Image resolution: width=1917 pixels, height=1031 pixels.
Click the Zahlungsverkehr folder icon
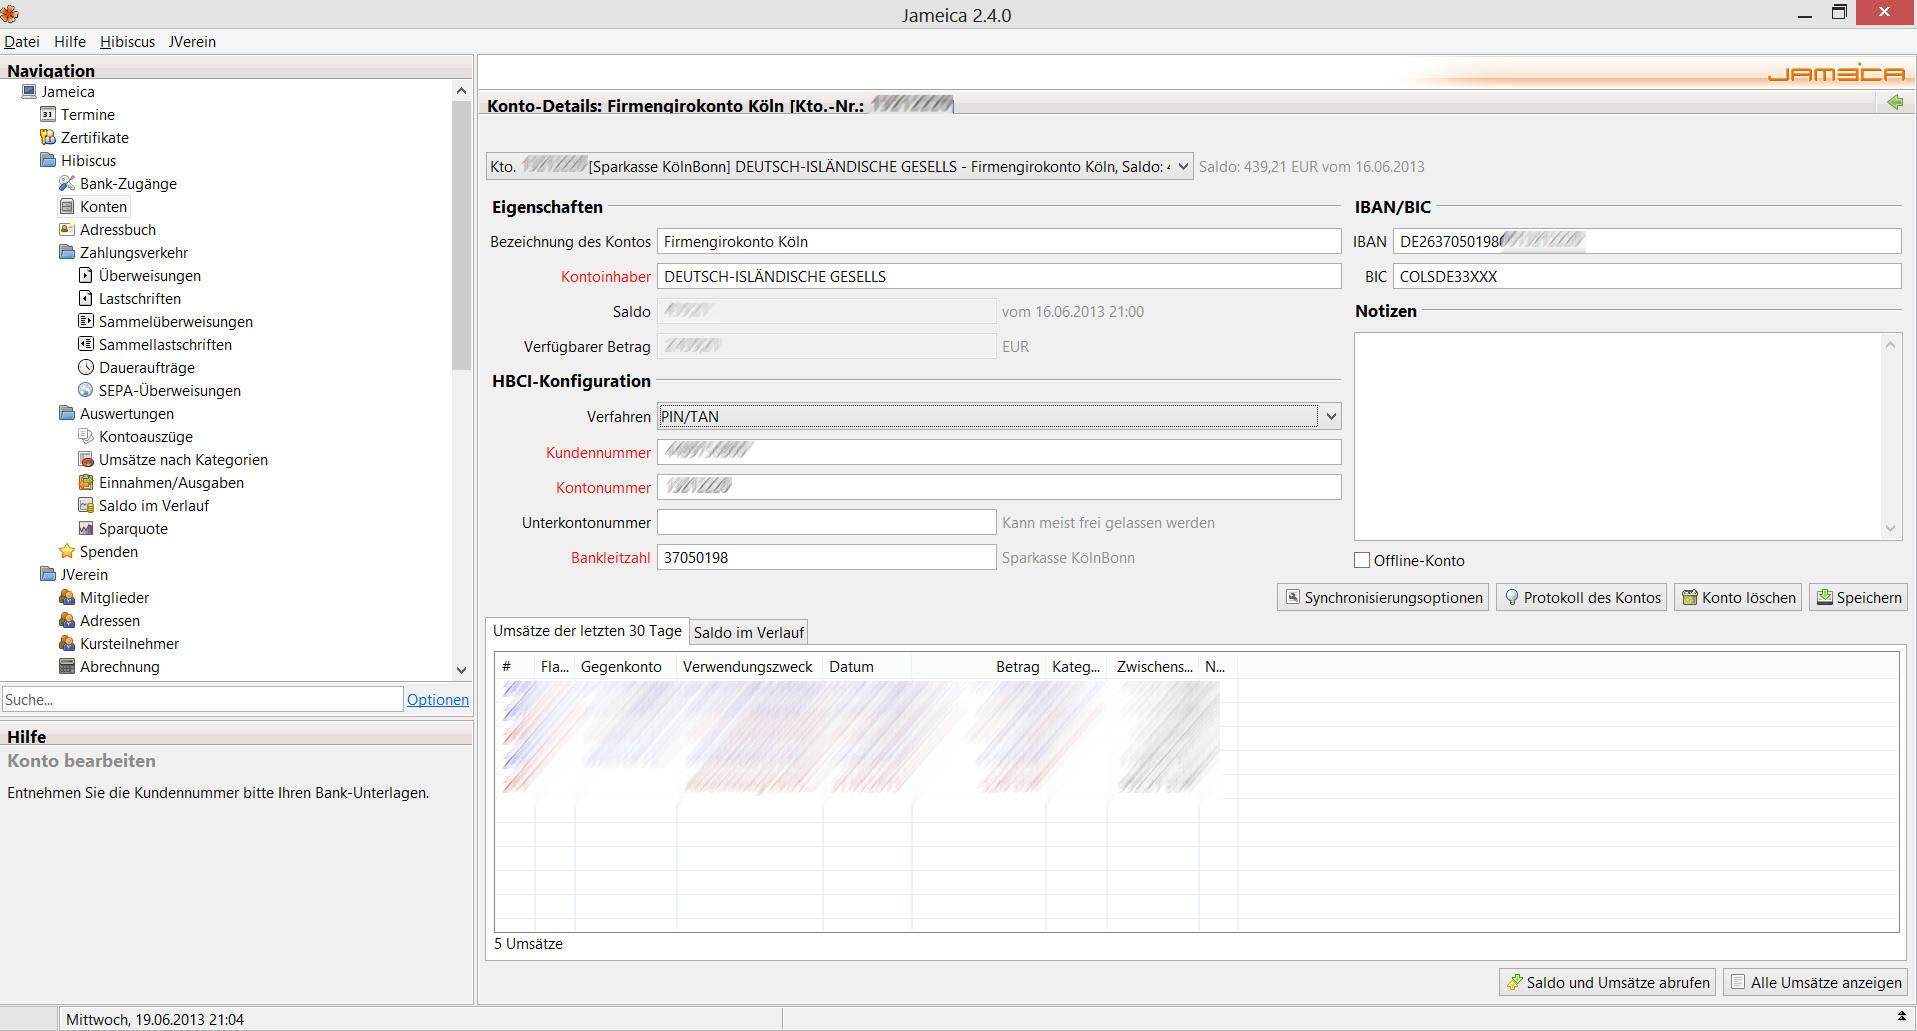coord(67,252)
